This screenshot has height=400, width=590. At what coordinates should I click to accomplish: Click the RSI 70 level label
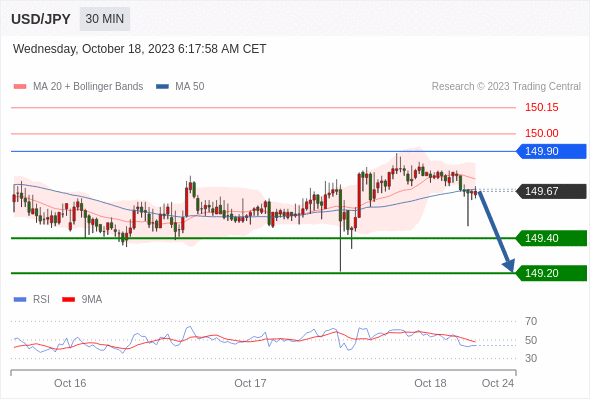point(531,321)
